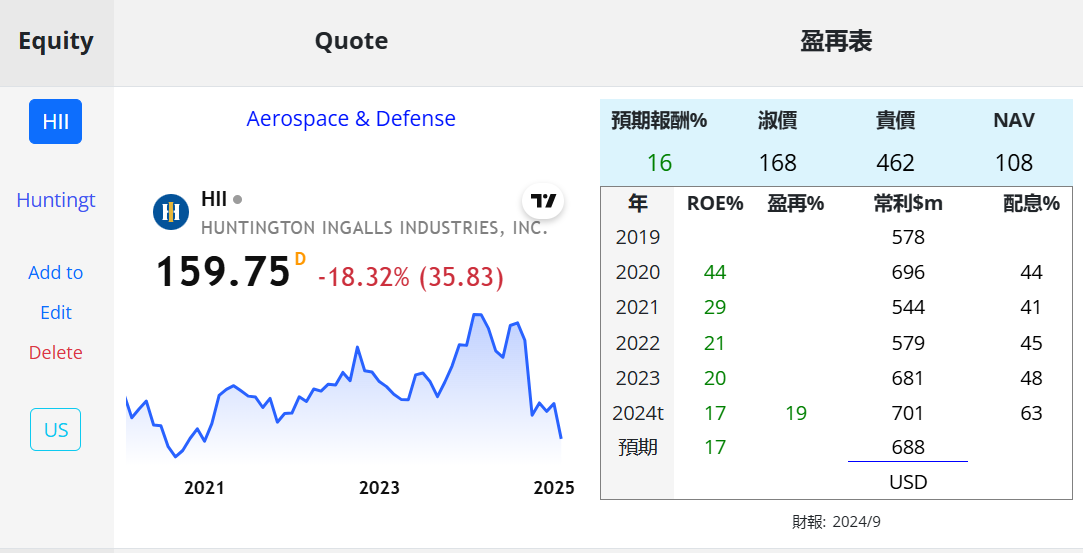Click the US market button
The width and height of the screenshot is (1083, 553).
[x=55, y=429]
